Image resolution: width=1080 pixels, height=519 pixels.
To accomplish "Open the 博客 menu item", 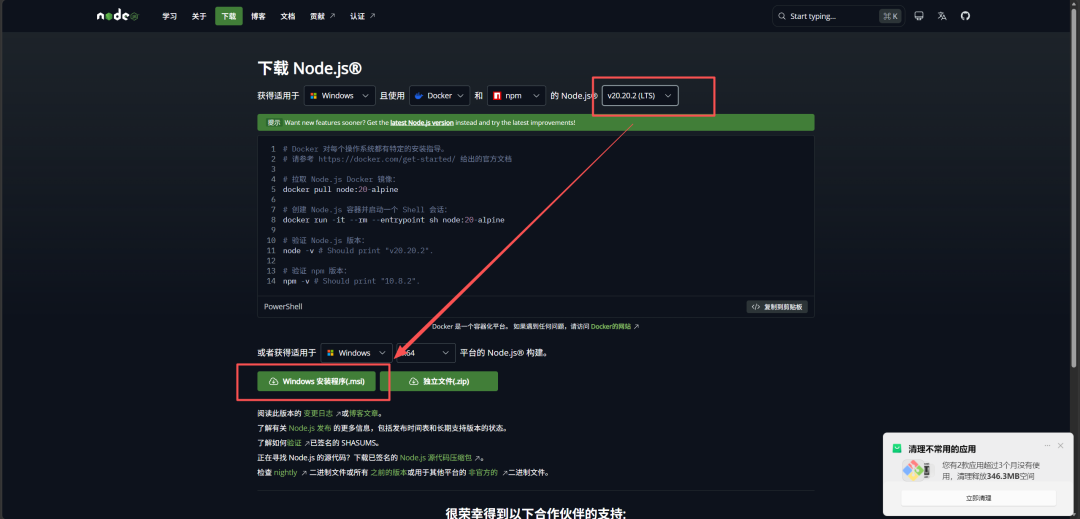I will coord(258,16).
